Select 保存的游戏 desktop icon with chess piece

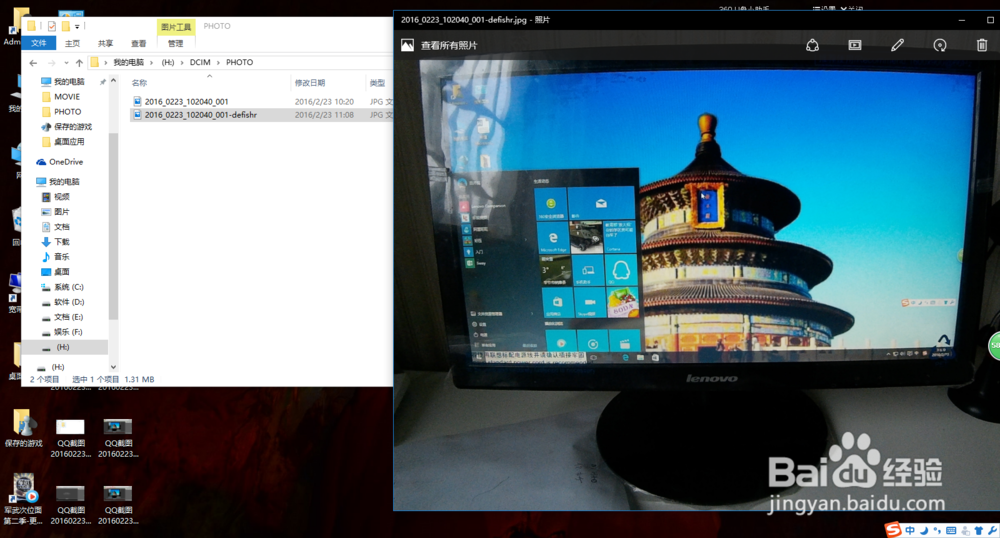tap(23, 428)
